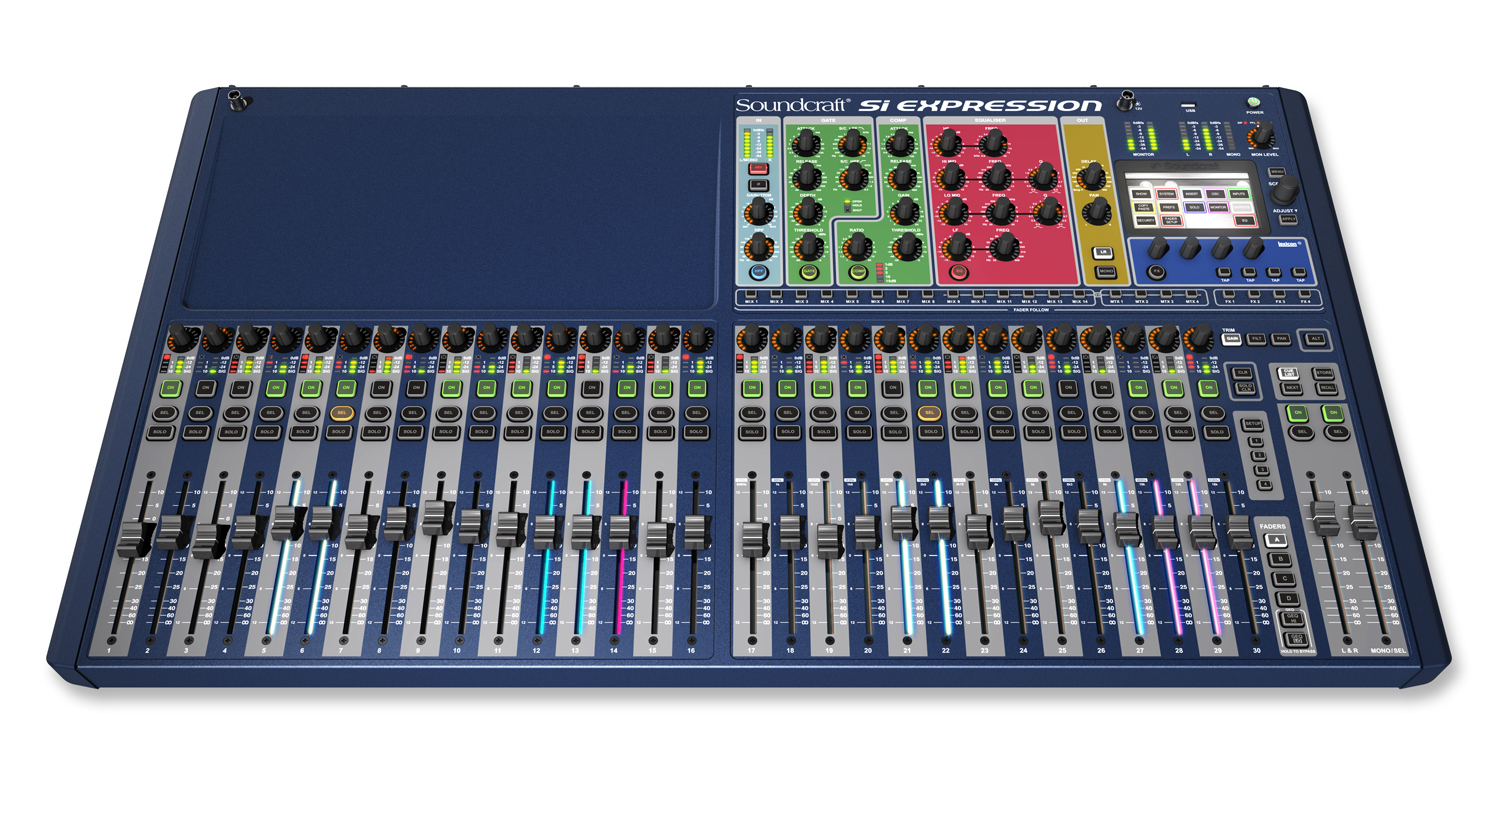Deselect the orange-lit SEL button on channel 6

point(342,412)
